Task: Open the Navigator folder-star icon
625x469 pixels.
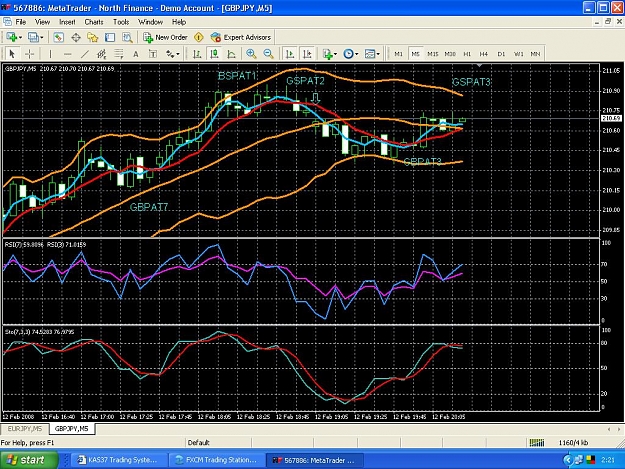Action: 93,37
